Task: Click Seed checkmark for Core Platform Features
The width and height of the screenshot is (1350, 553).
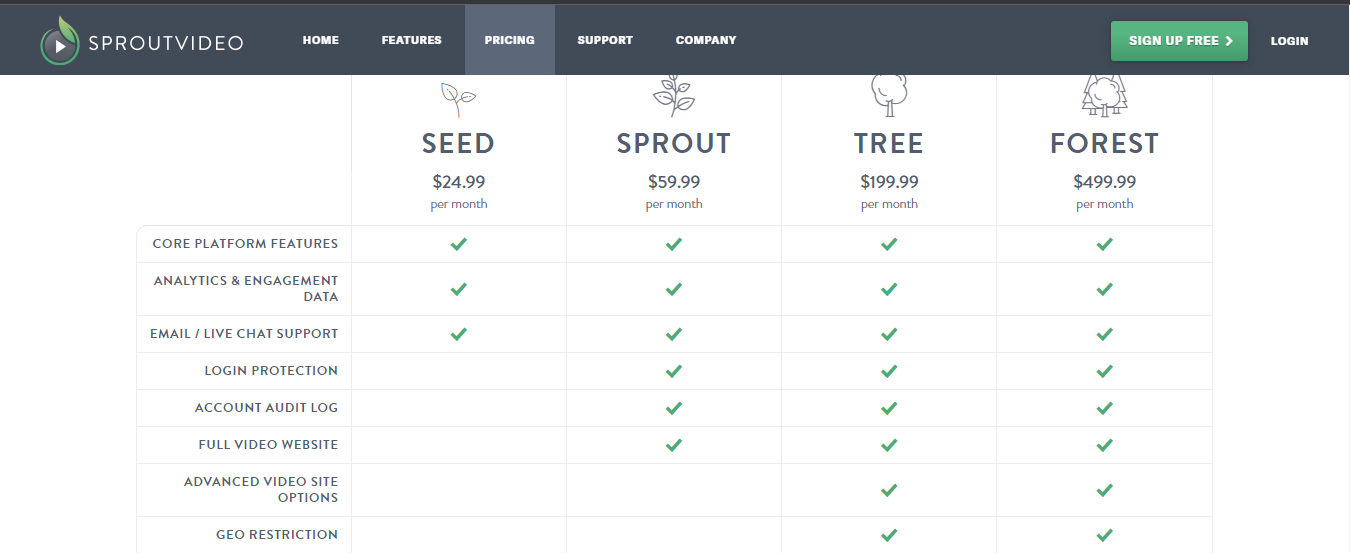Action: (x=458, y=244)
